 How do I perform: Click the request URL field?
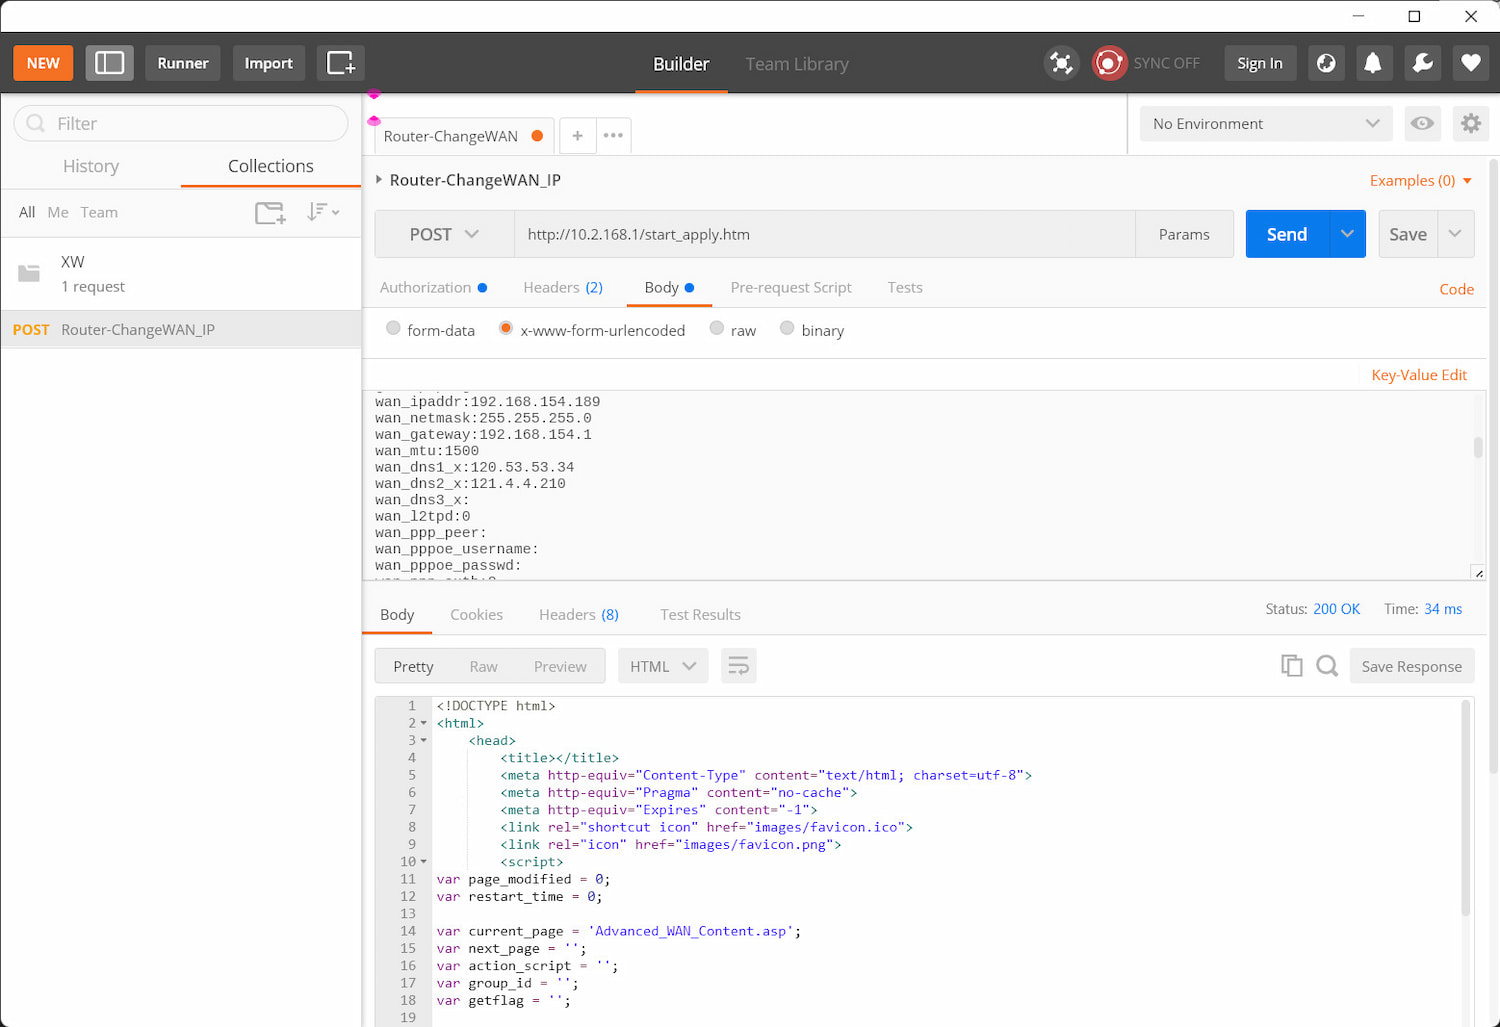tap(825, 234)
